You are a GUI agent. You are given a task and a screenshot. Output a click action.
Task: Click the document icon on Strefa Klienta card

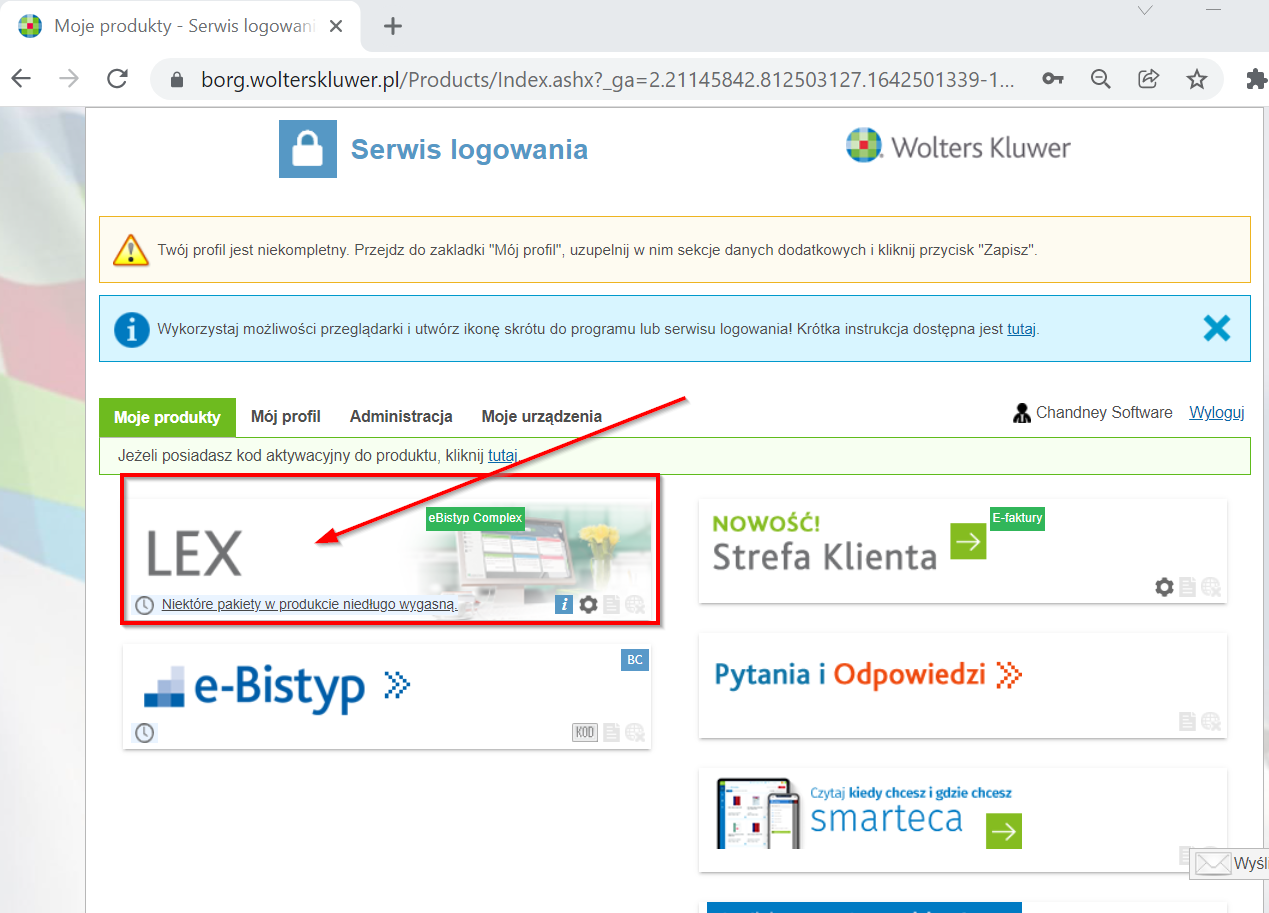point(1188,587)
